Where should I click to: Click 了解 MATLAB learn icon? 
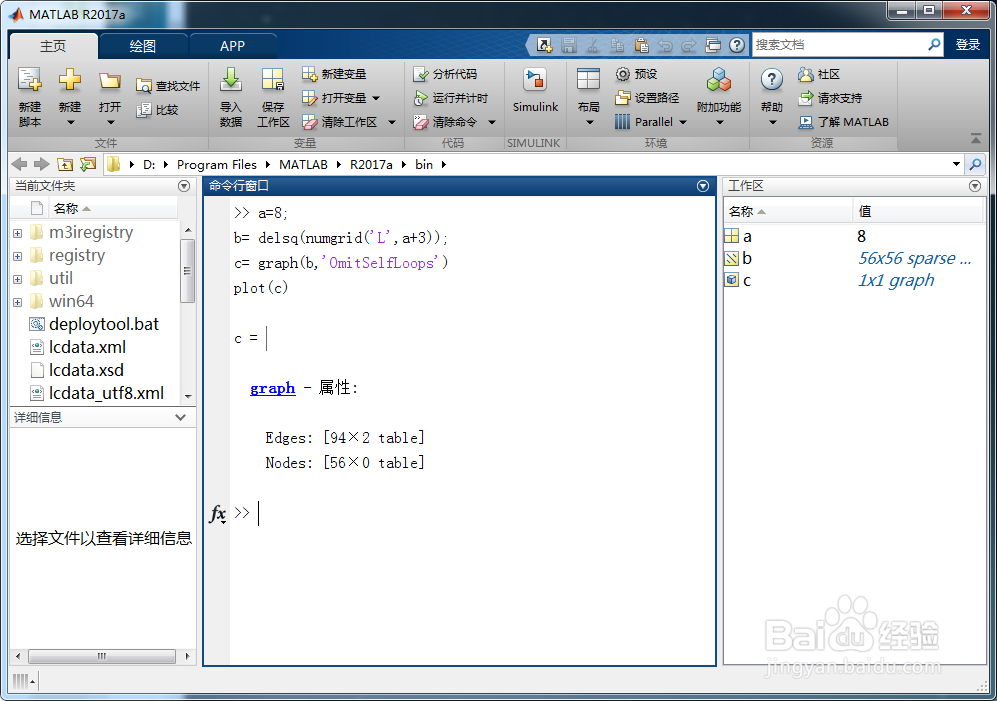point(806,122)
